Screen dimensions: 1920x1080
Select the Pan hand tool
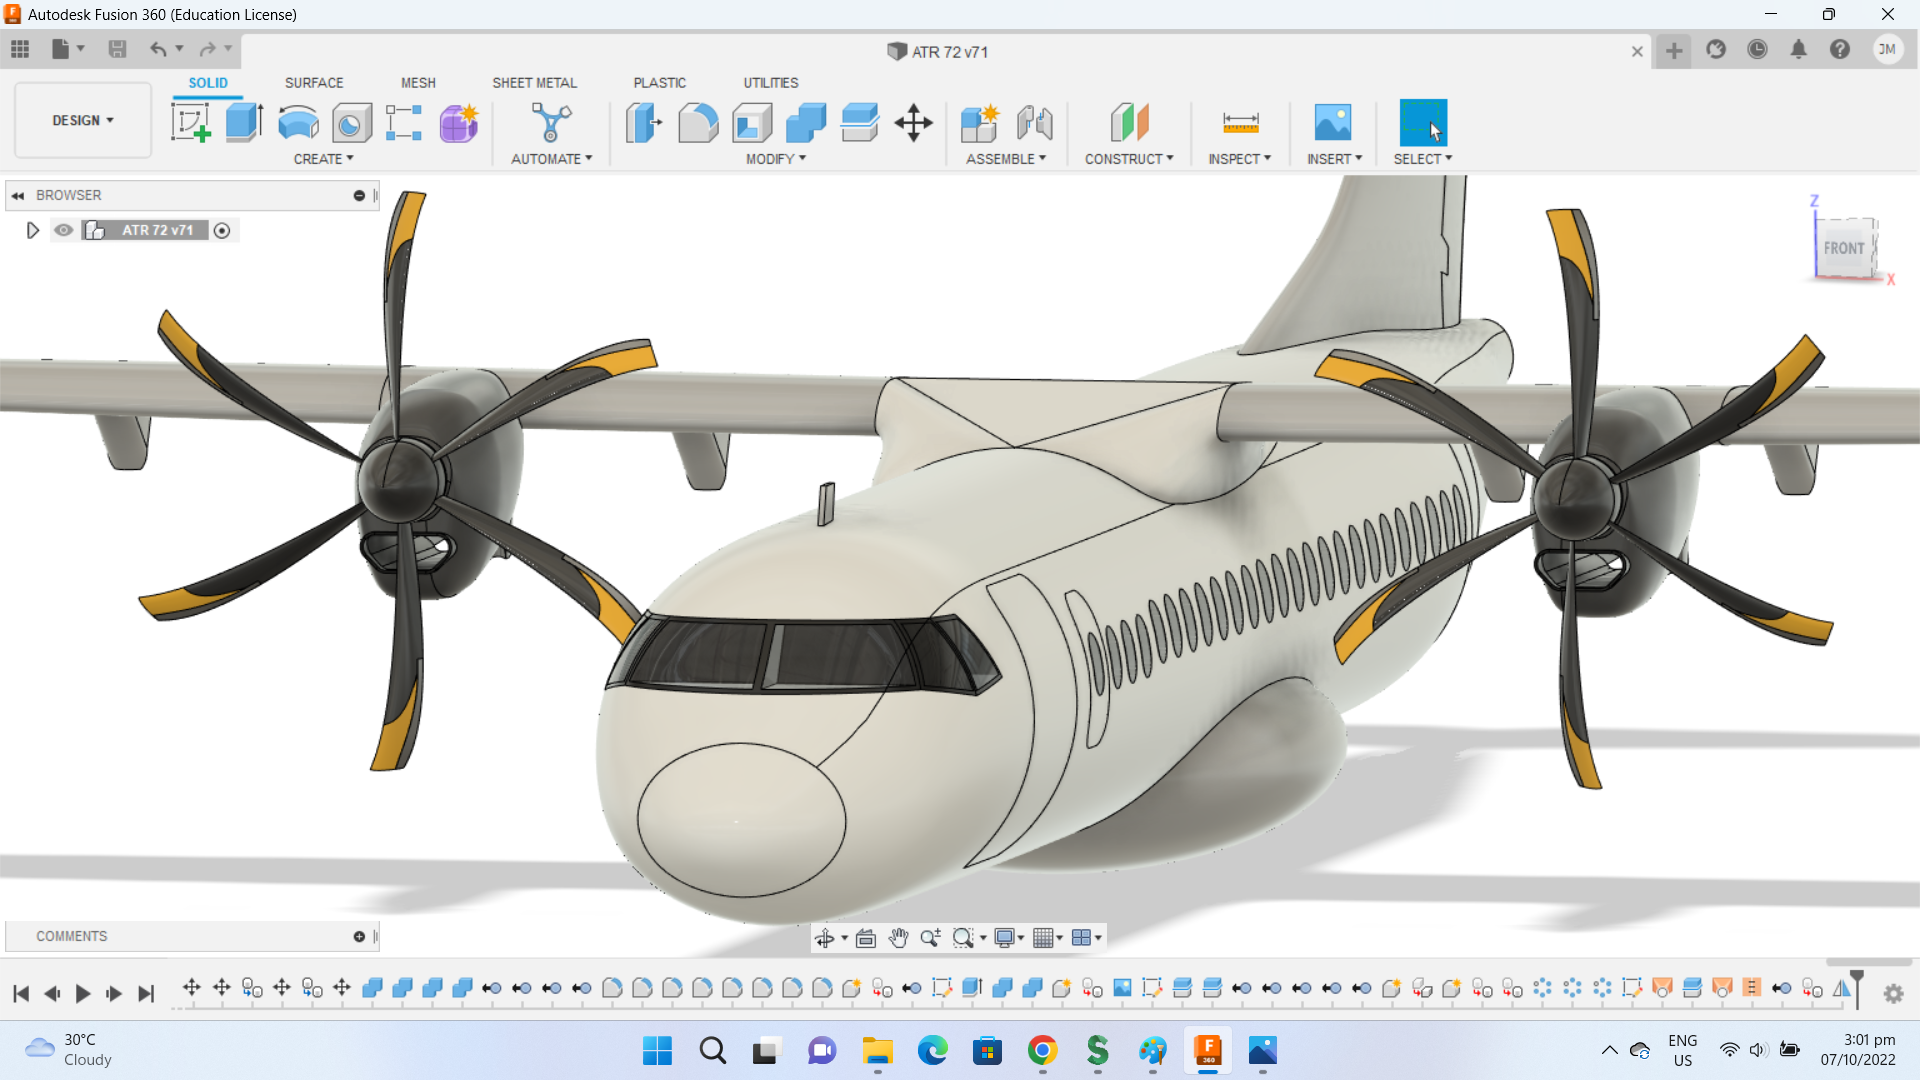coord(898,938)
